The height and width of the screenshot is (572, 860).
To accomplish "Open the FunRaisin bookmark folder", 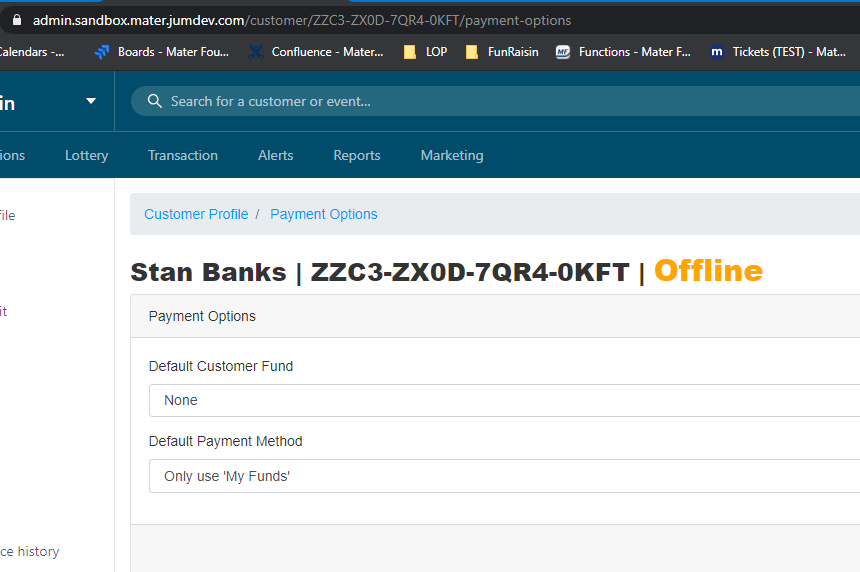I will pos(502,52).
